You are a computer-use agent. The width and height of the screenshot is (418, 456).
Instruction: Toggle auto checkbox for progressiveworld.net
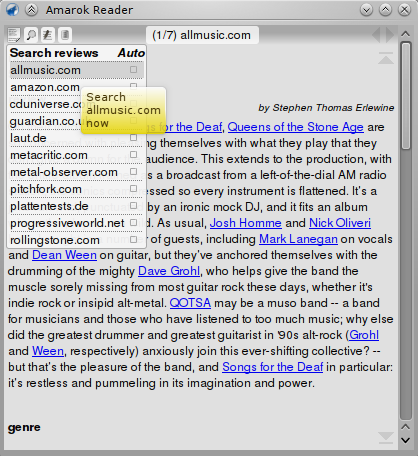(134, 222)
